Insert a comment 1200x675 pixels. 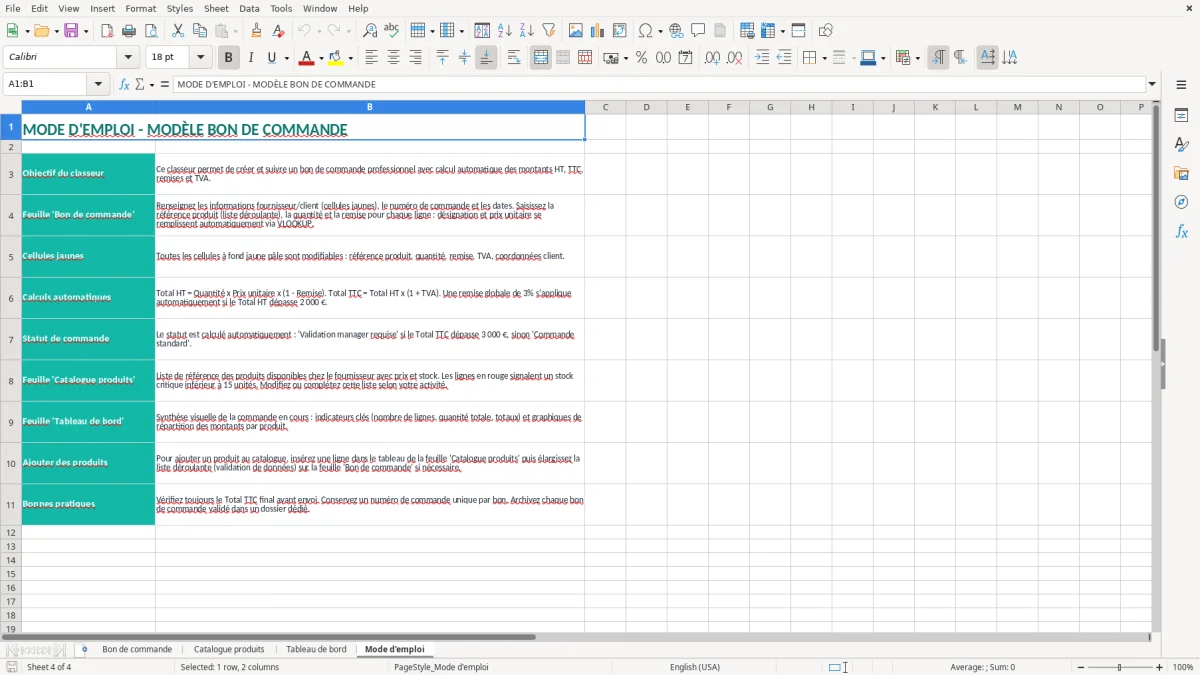click(698, 31)
